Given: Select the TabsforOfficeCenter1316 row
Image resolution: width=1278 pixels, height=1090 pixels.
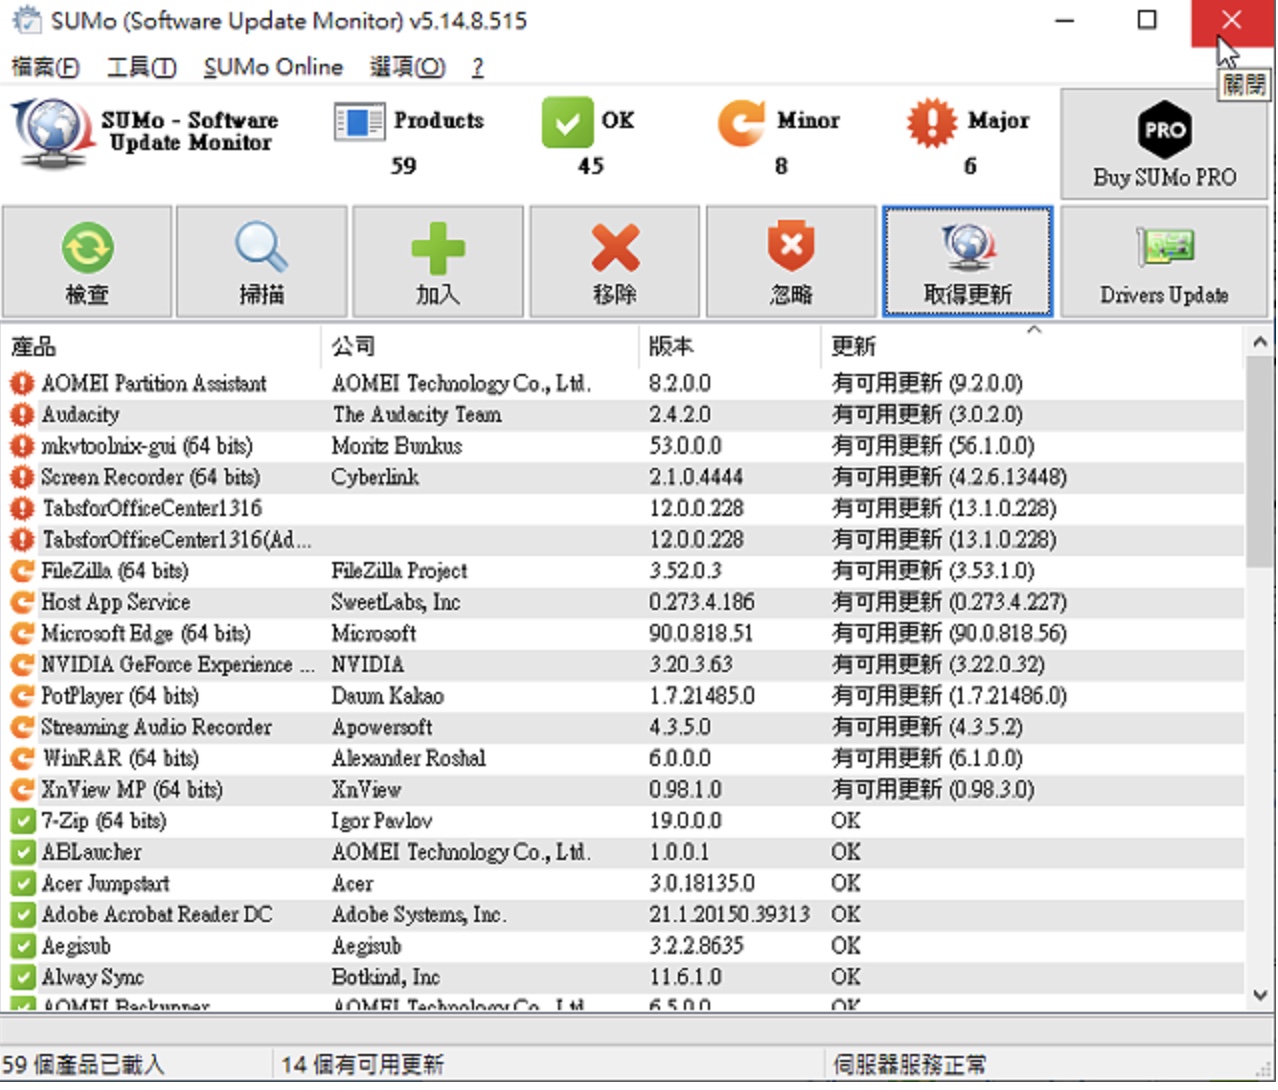Looking at the screenshot, I should click(x=623, y=509).
